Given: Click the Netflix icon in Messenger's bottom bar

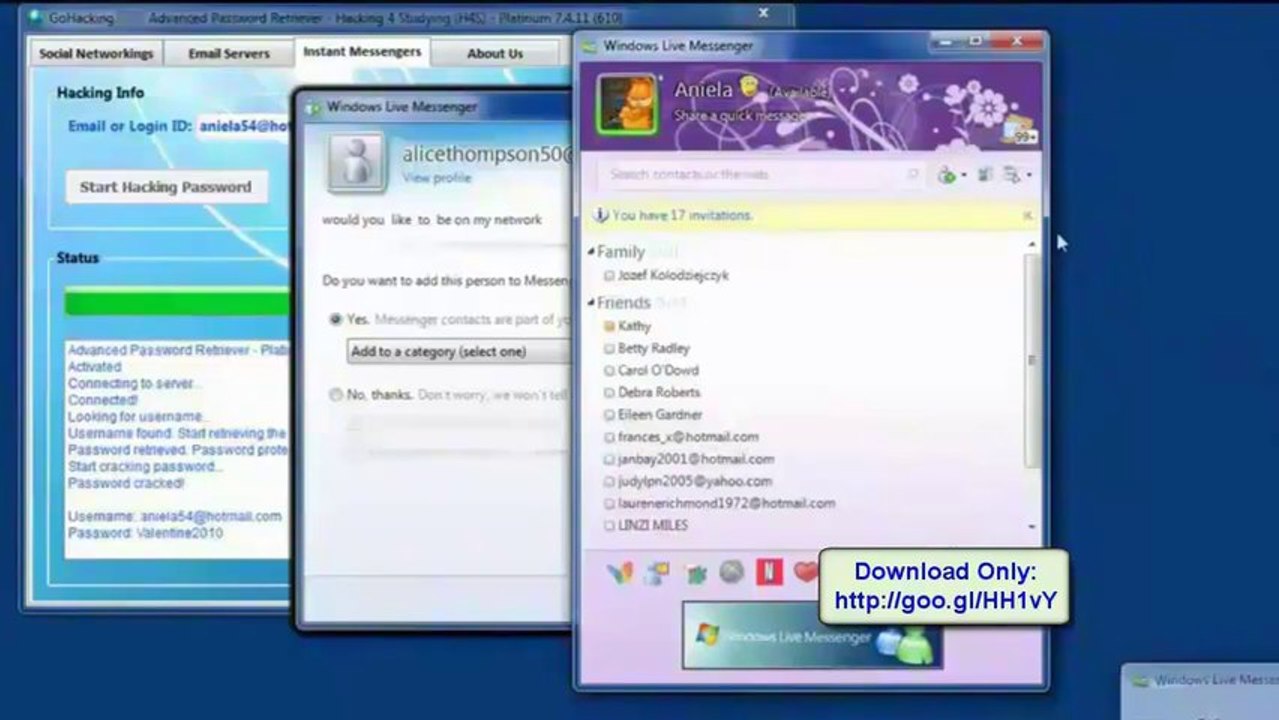Looking at the screenshot, I should point(769,573).
